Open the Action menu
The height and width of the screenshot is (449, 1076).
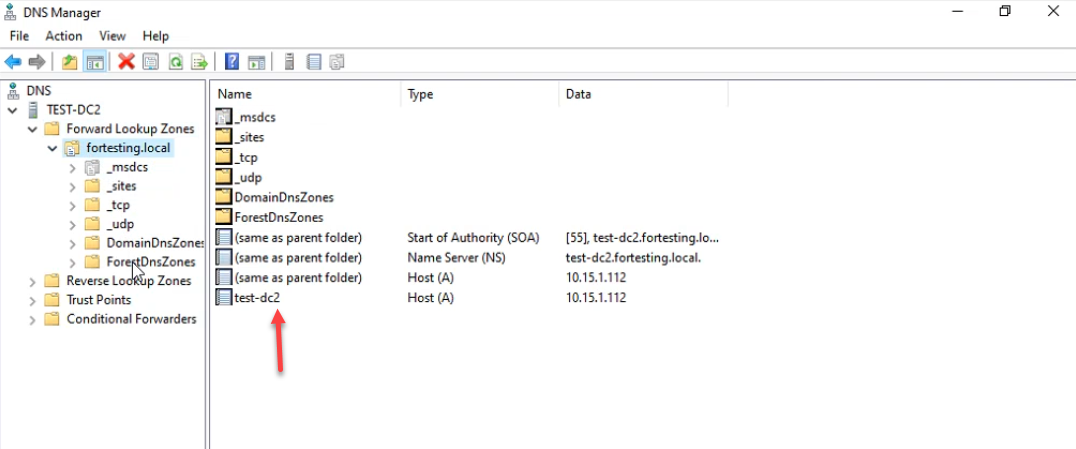[x=64, y=36]
